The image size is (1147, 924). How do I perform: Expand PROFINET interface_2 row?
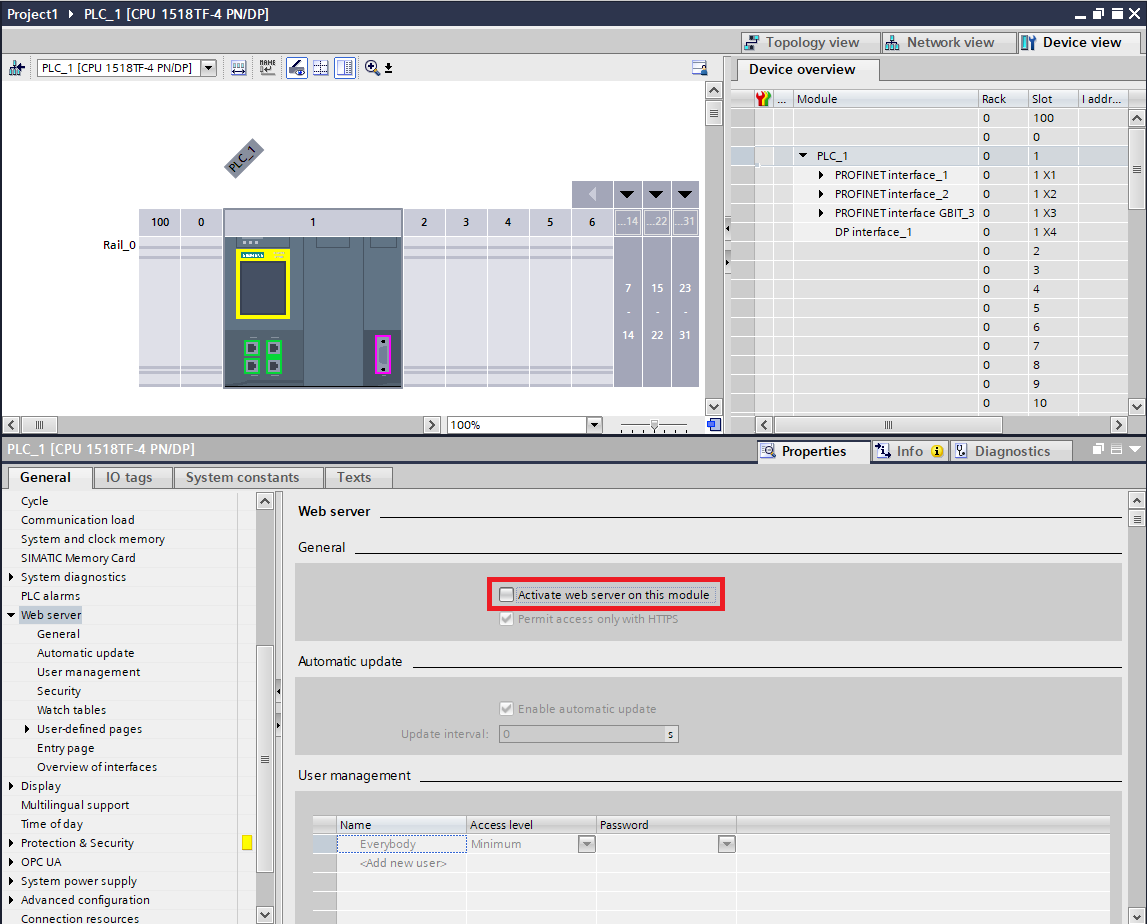point(821,194)
